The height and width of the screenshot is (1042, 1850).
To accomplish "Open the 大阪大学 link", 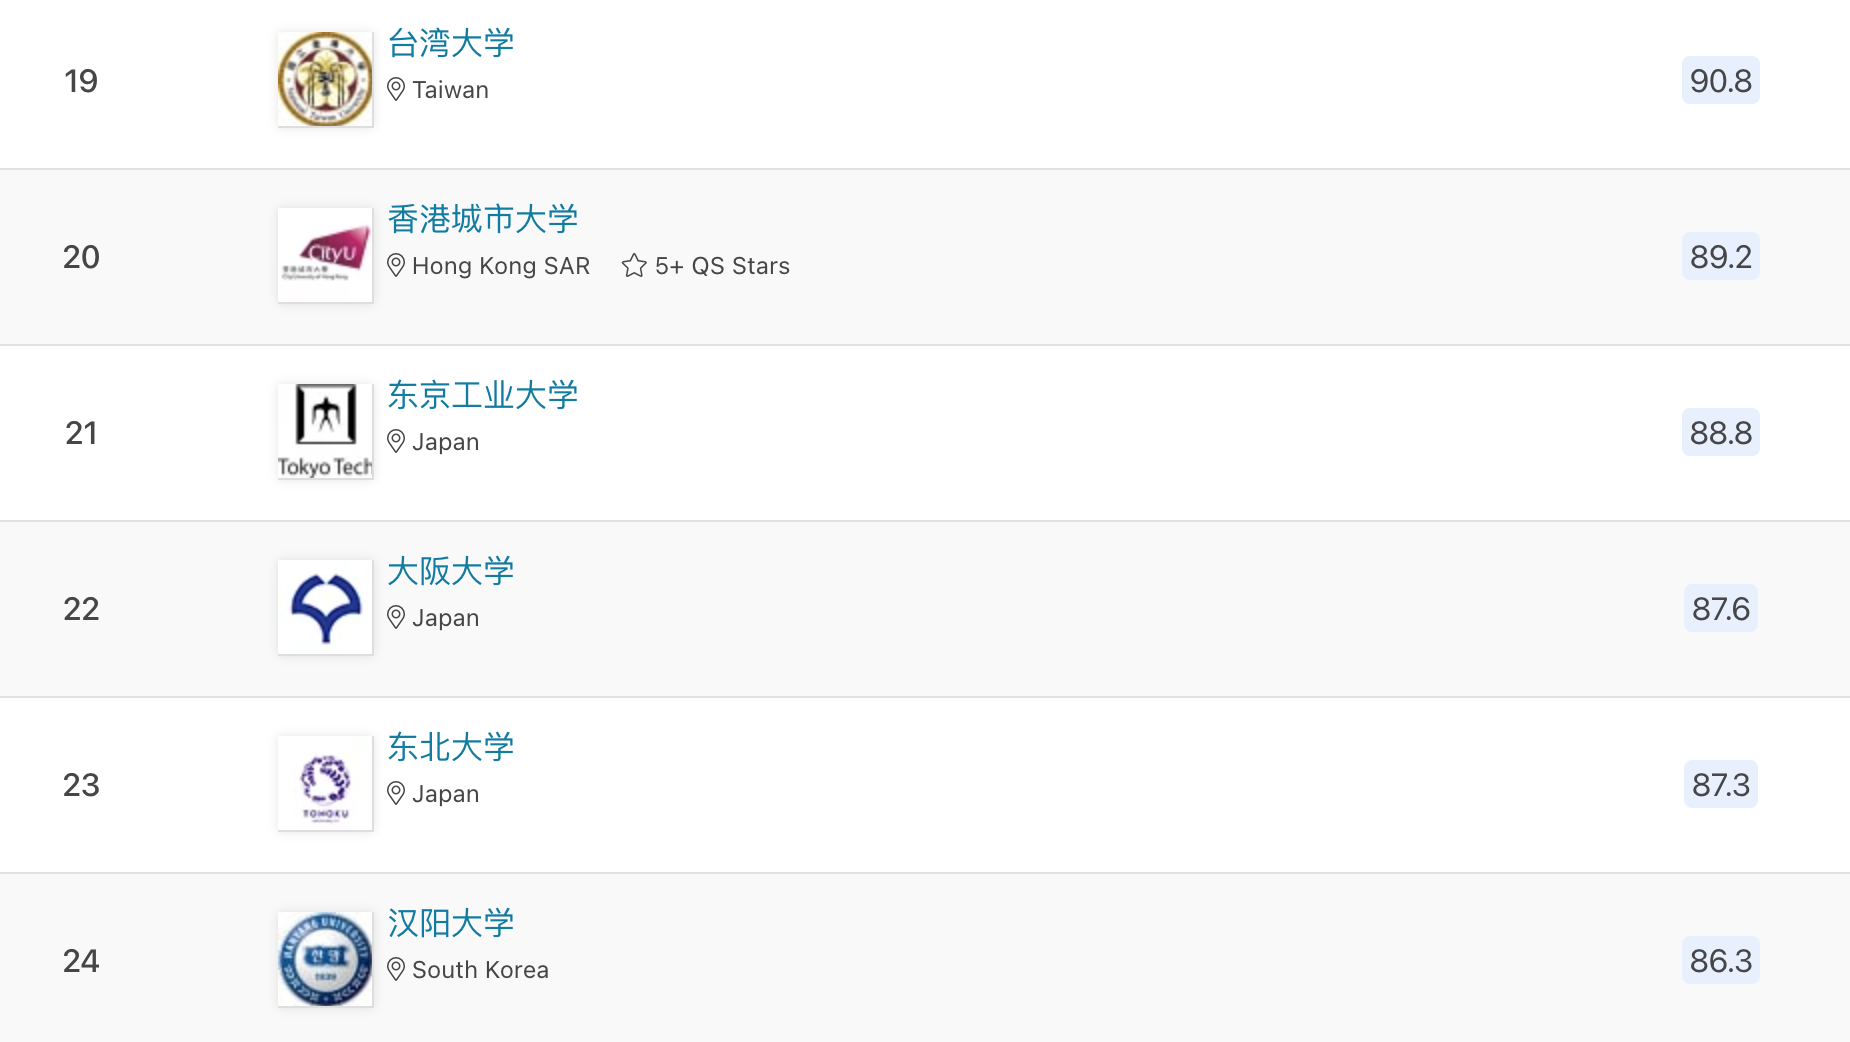I will click(451, 571).
